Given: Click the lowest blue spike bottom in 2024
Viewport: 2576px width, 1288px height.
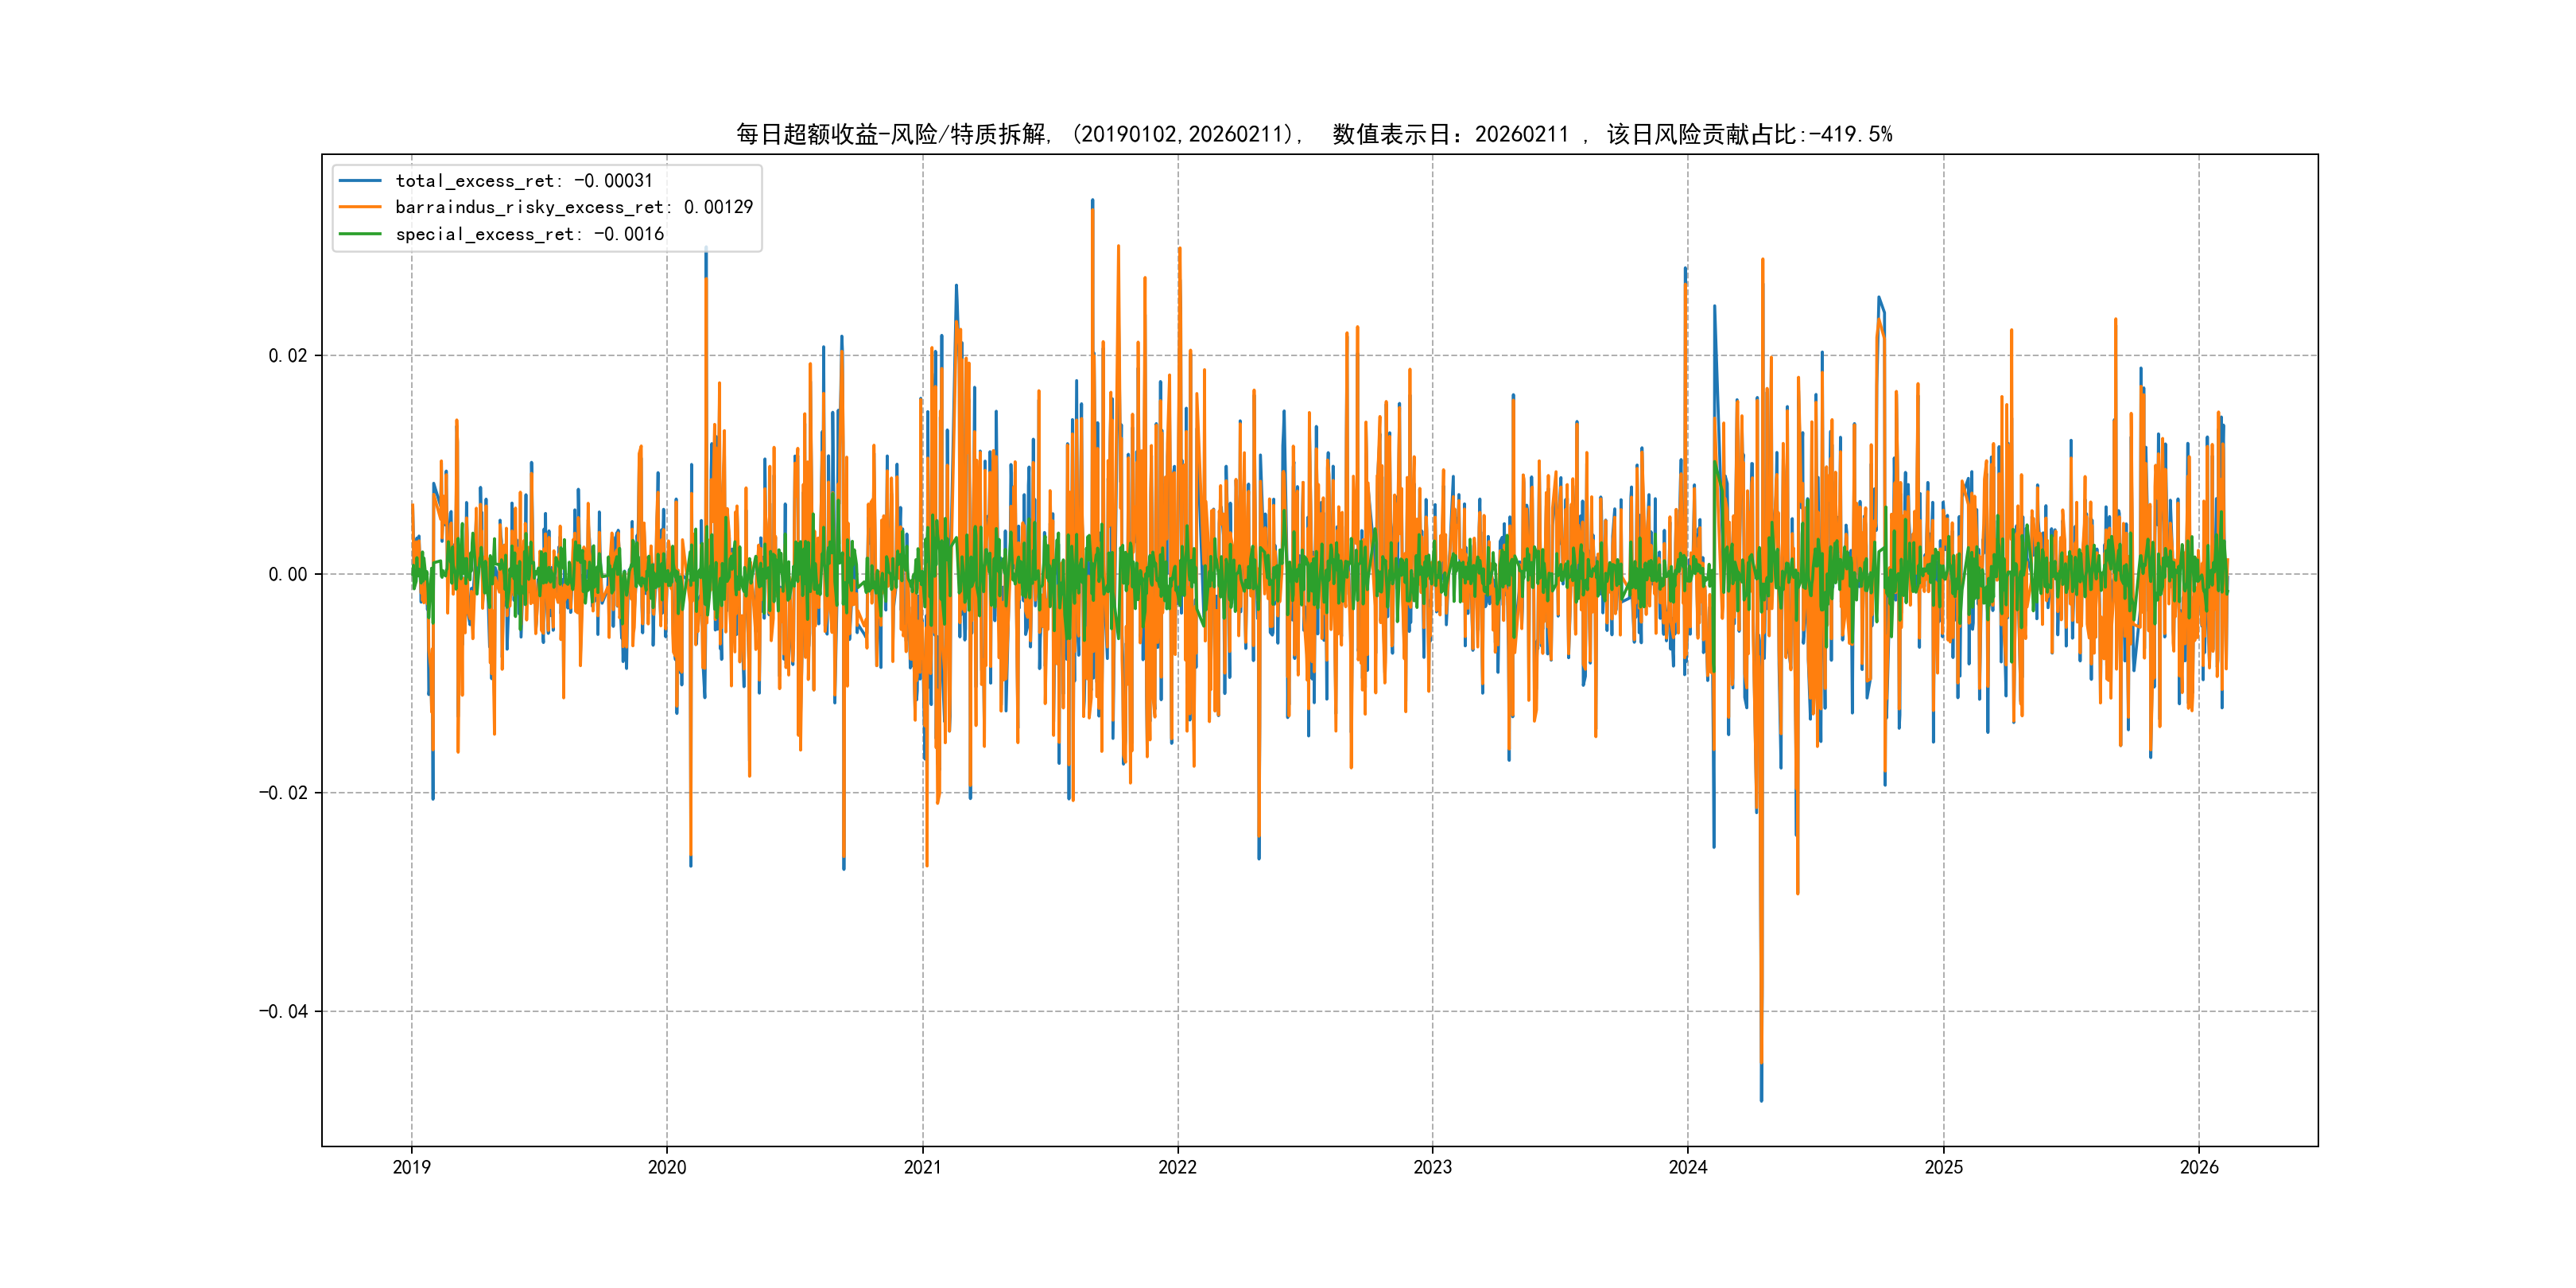Looking at the screenshot, I should point(1761,1098).
